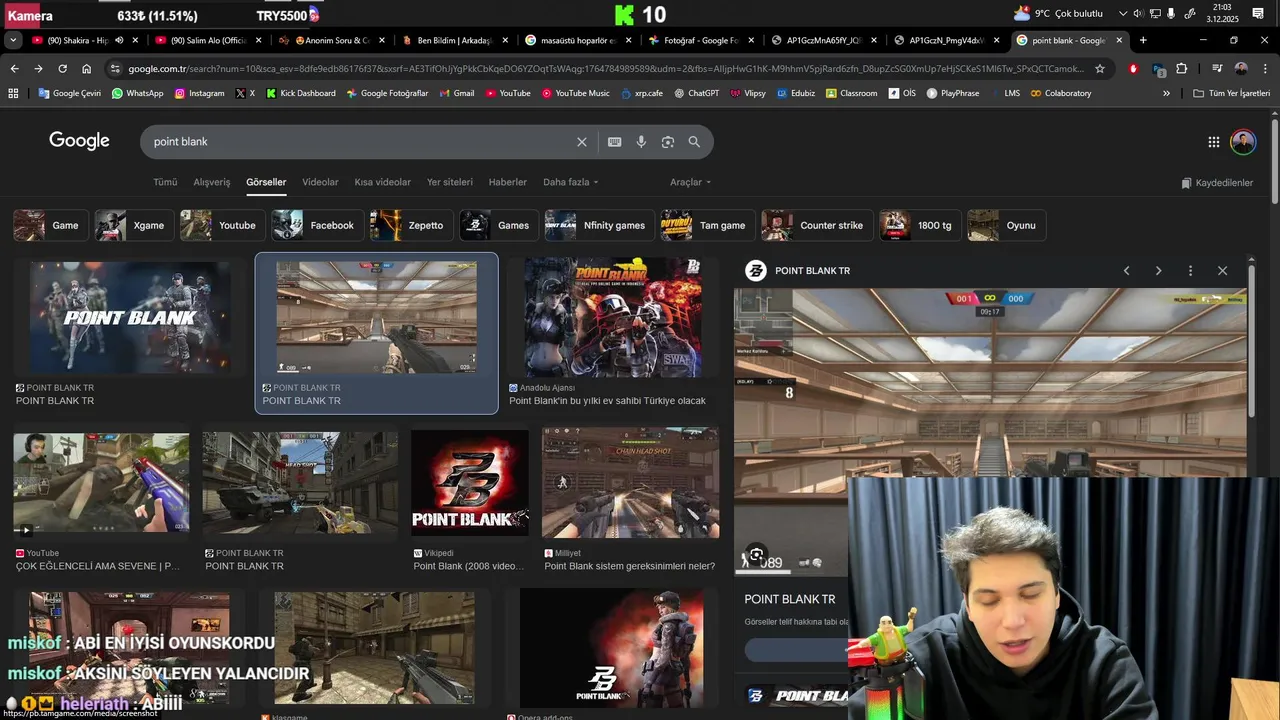The height and width of the screenshot is (720, 1280).
Task: Close the POINT BLANK TR preview panel
Action: (x=1222, y=271)
